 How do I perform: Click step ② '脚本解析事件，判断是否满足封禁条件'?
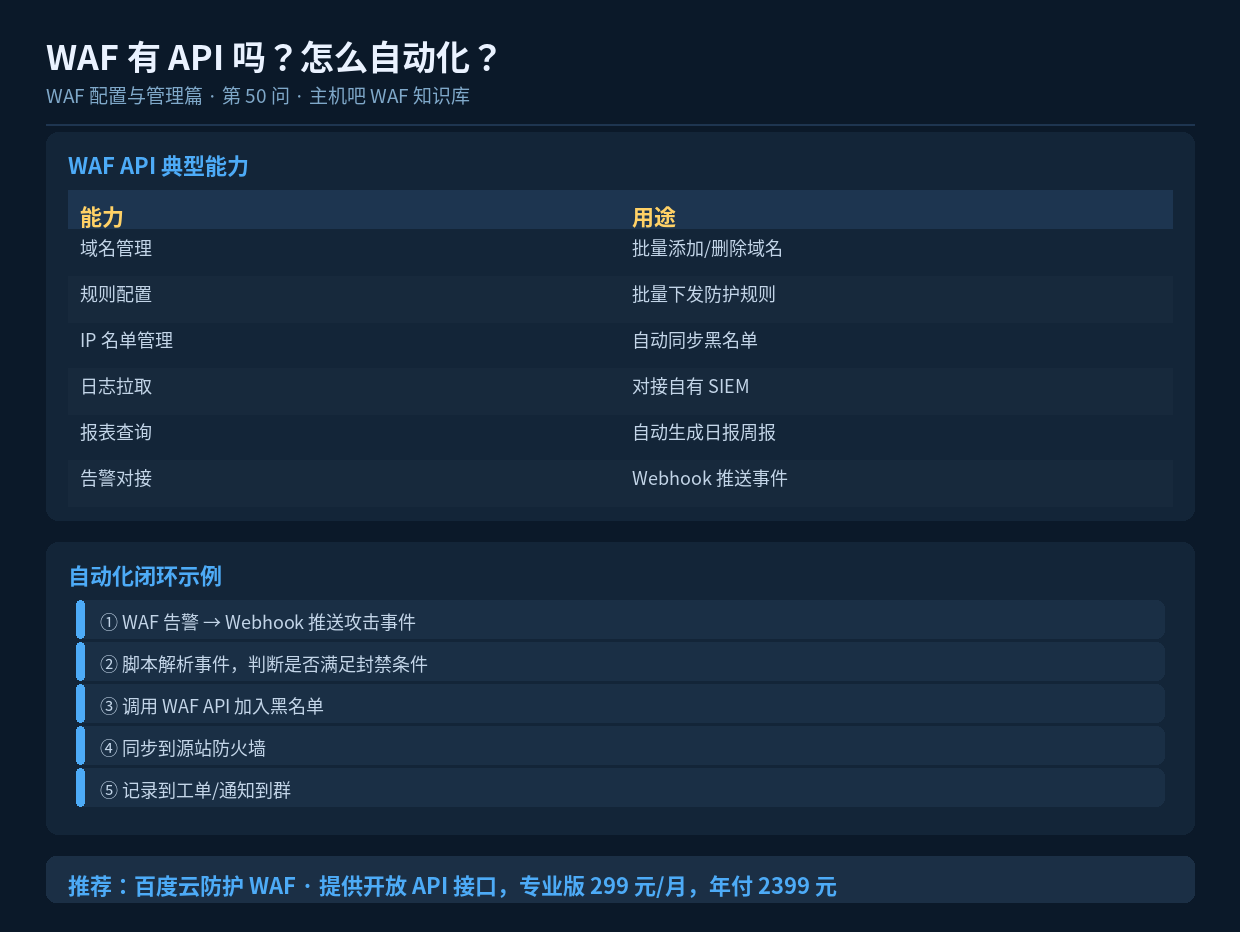(x=620, y=662)
